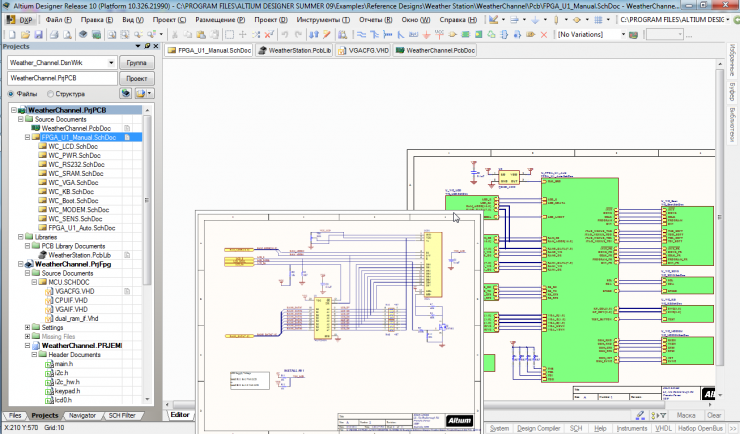Viewport: 740px width, 434px height.
Task: Open the Weather_Channel.DsnWrk workspace dropdown
Action: tap(111, 63)
